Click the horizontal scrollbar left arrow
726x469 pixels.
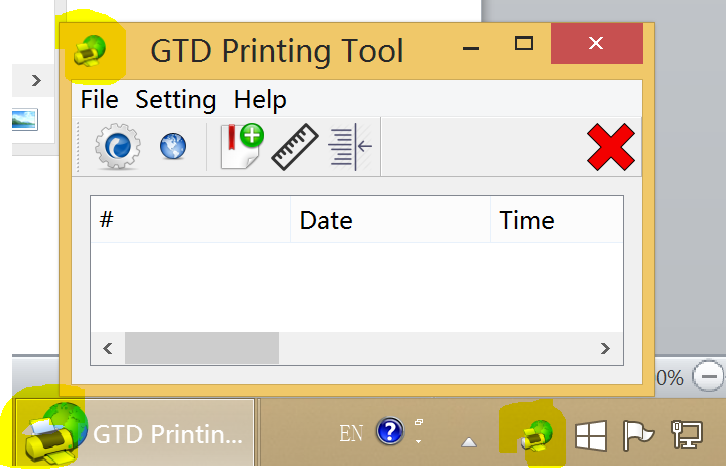(x=108, y=348)
